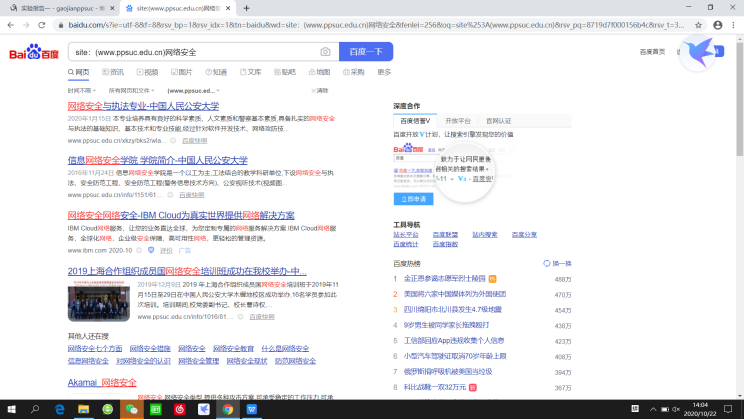
Task: Switch to Chrome in the taskbar
Action: 228,409
